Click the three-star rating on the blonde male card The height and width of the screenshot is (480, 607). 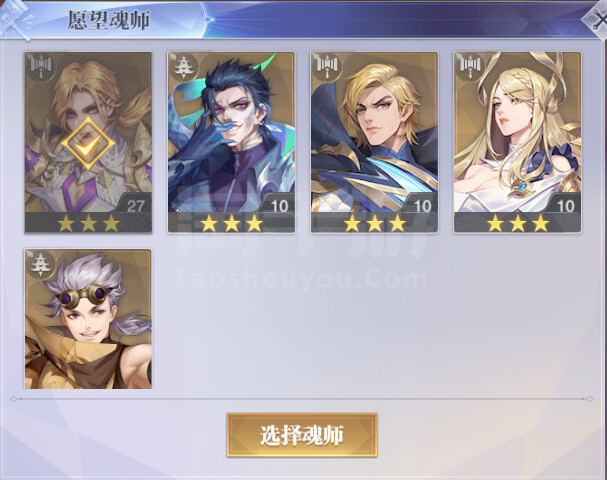pos(374,223)
